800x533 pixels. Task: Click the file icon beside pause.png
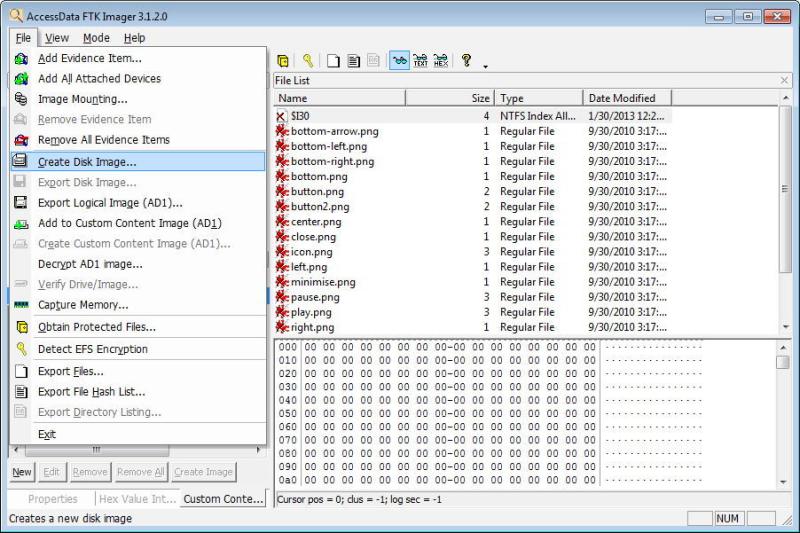coord(282,297)
